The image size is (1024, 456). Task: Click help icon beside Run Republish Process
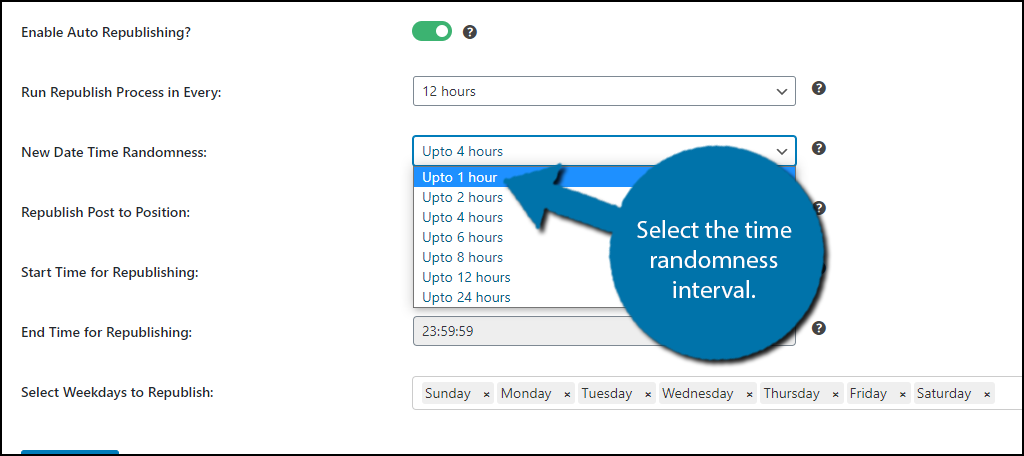click(x=818, y=88)
